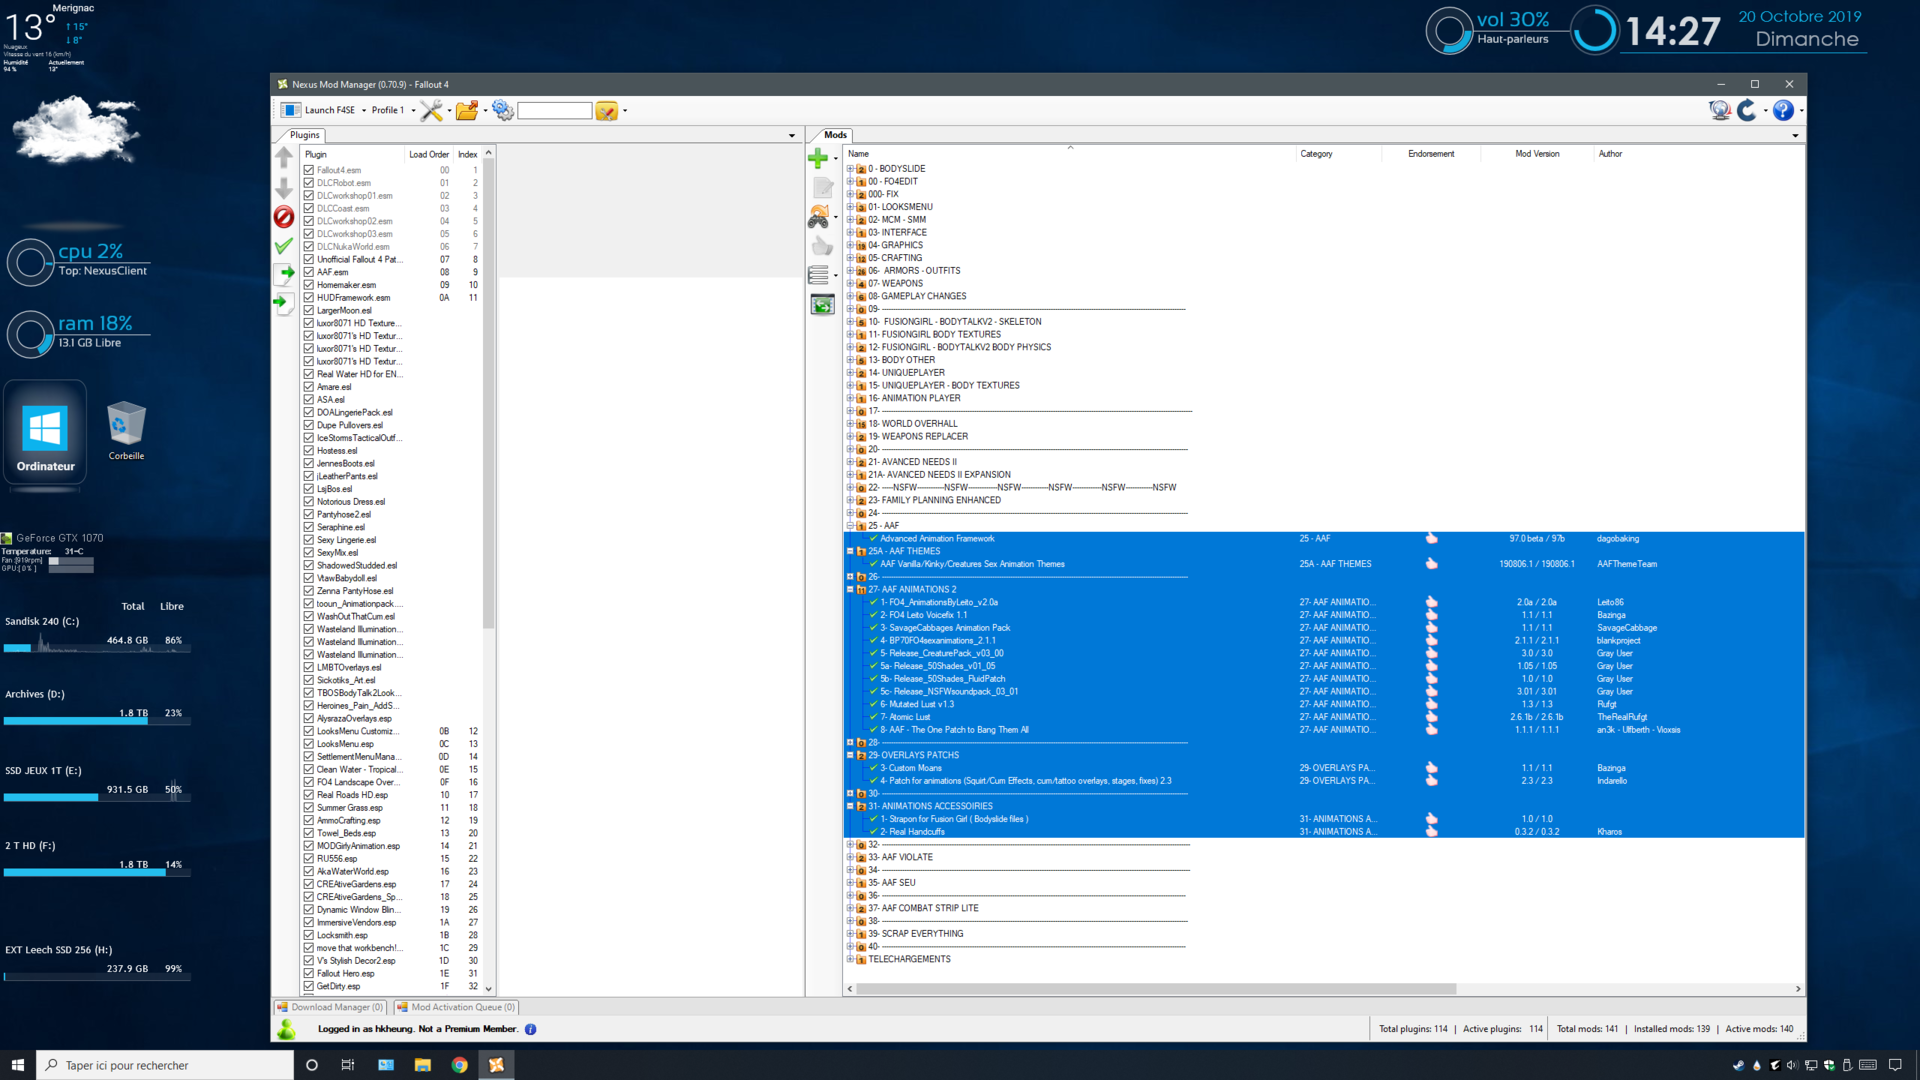Click the green plus add mod icon
This screenshot has height=1080, width=1920.
click(x=818, y=158)
